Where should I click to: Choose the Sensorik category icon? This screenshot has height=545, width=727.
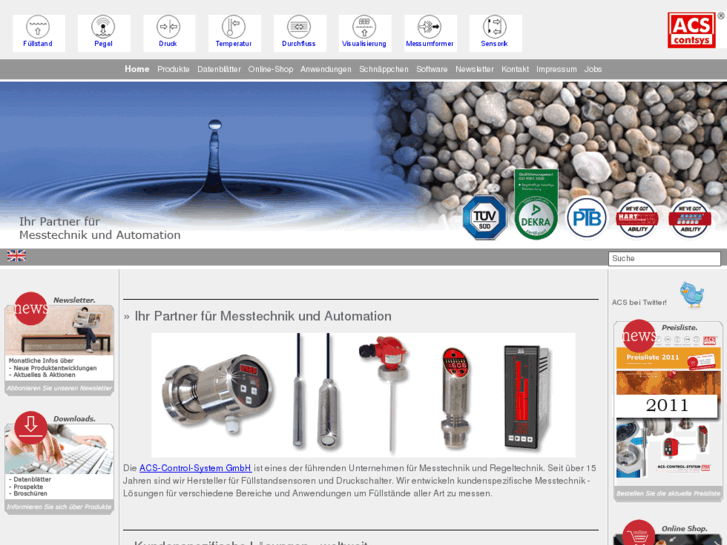click(x=495, y=33)
